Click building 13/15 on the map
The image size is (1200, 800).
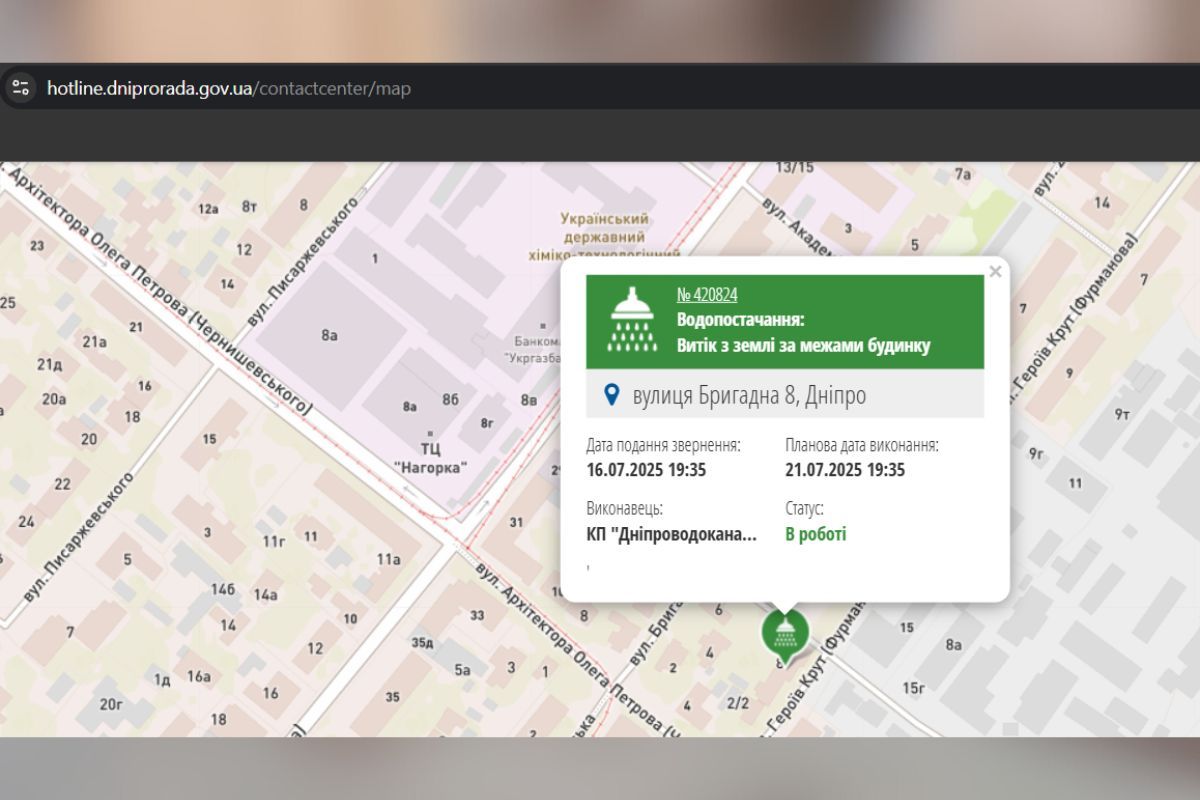point(795,167)
